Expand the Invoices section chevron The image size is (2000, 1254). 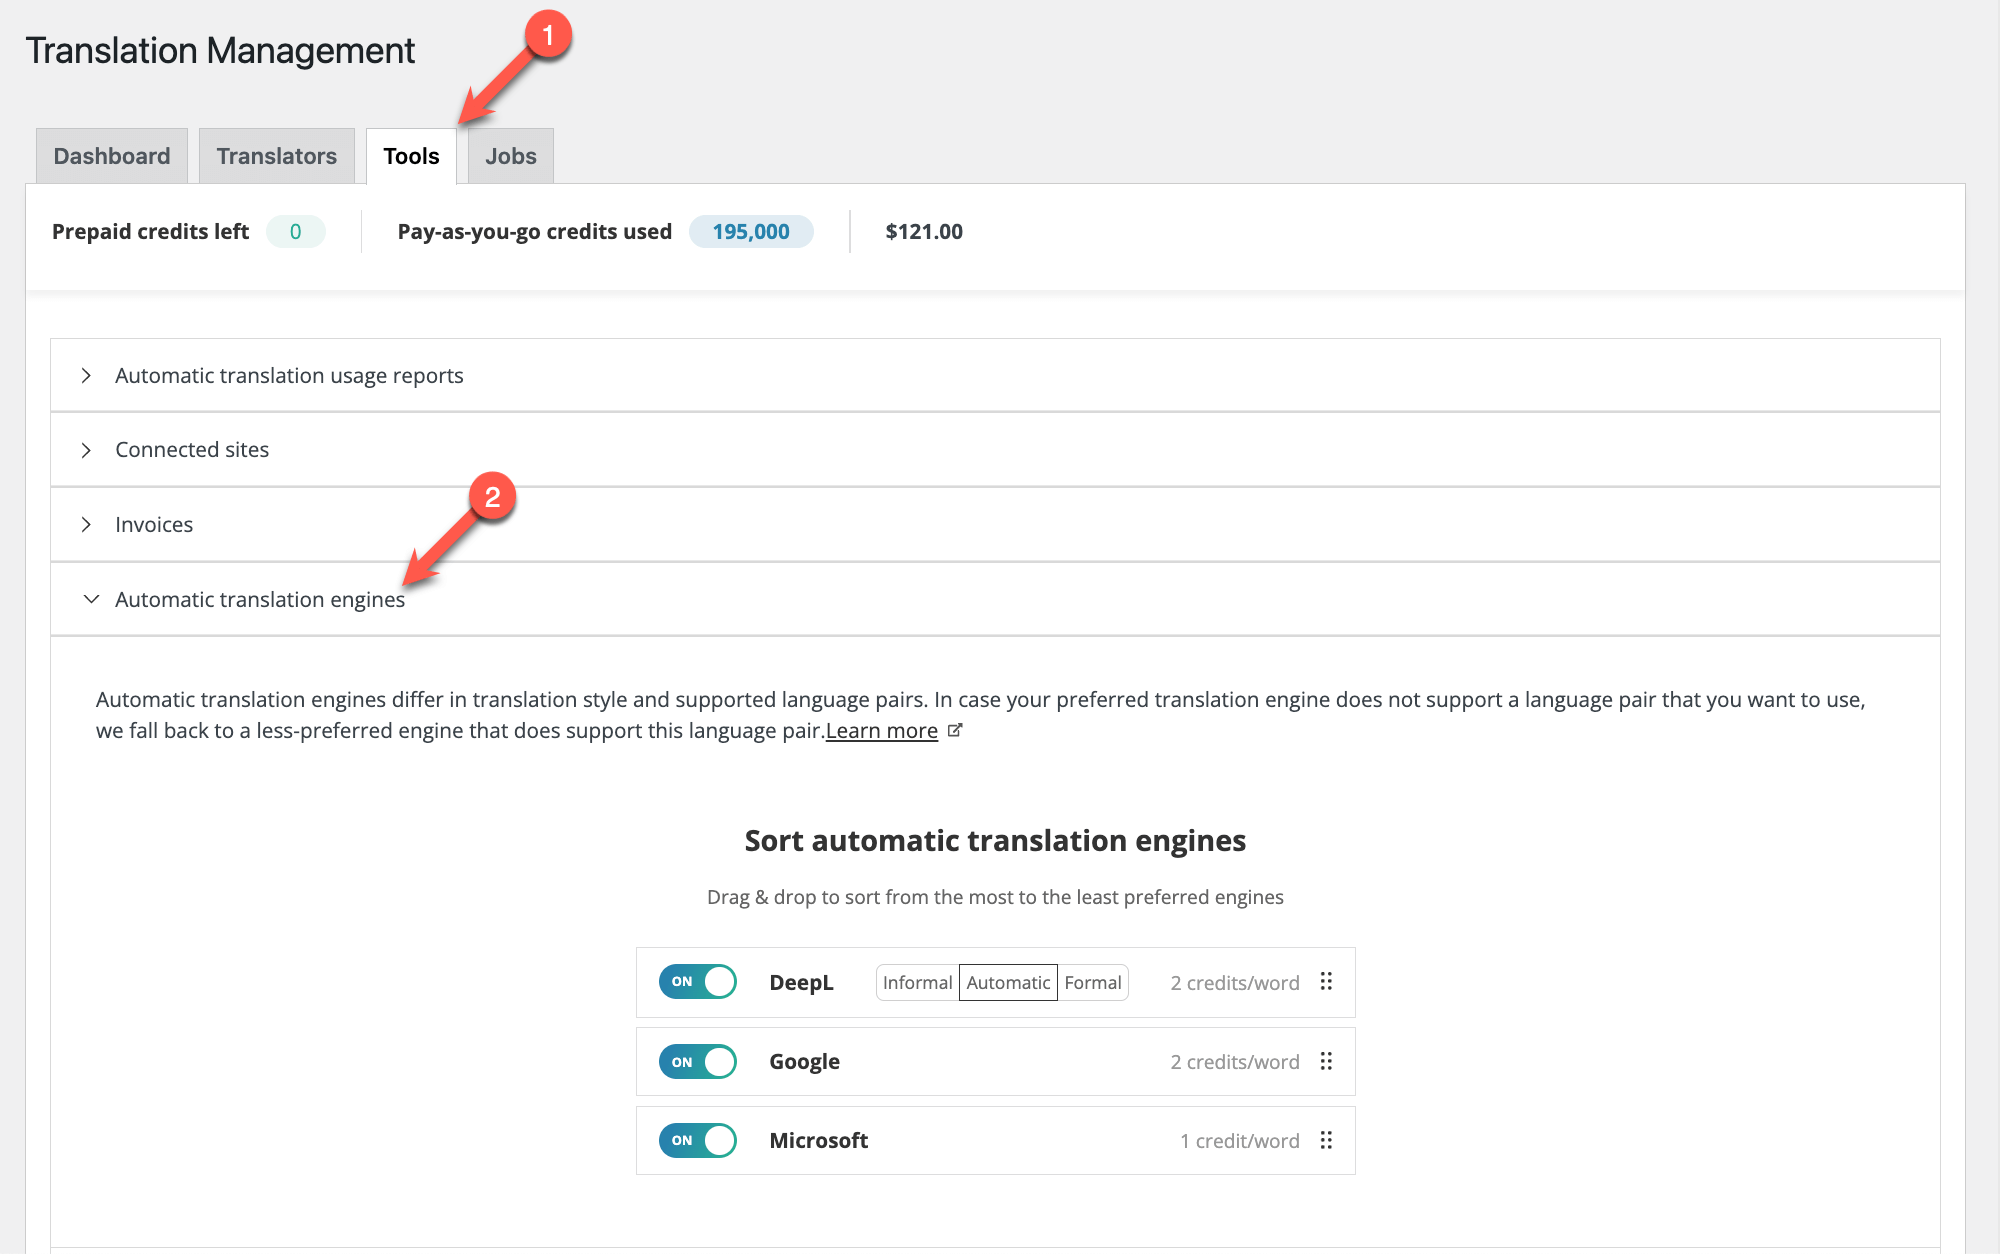click(87, 524)
